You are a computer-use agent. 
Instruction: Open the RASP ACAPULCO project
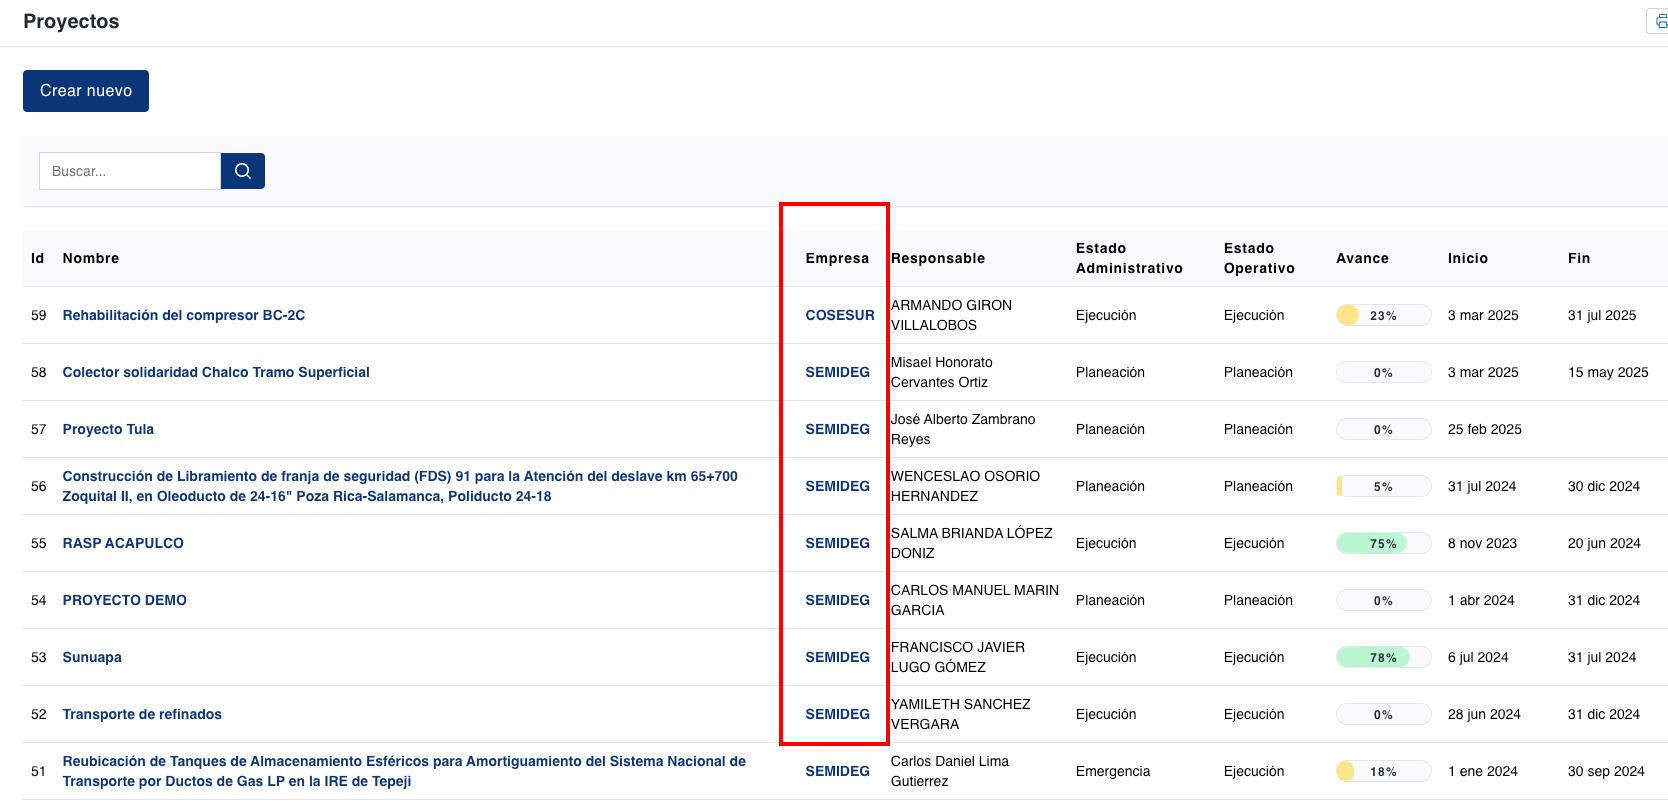coord(123,543)
